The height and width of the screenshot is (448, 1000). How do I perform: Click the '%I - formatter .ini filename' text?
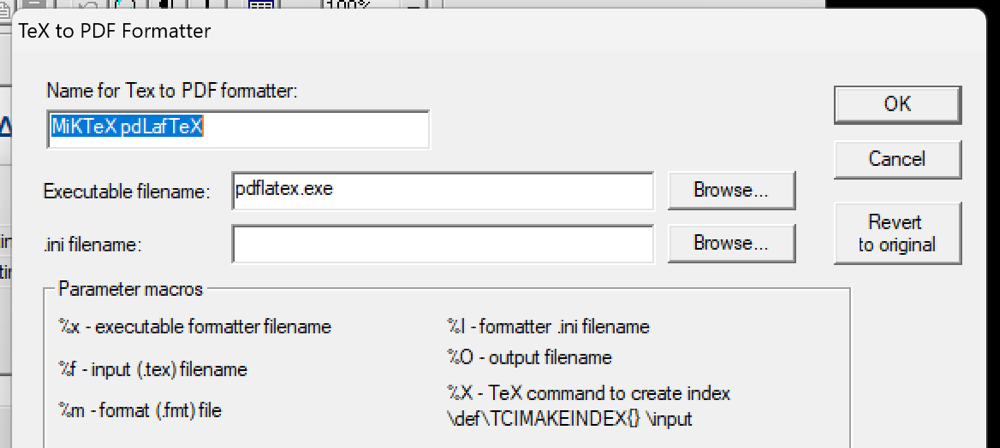pyautogui.click(x=548, y=327)
